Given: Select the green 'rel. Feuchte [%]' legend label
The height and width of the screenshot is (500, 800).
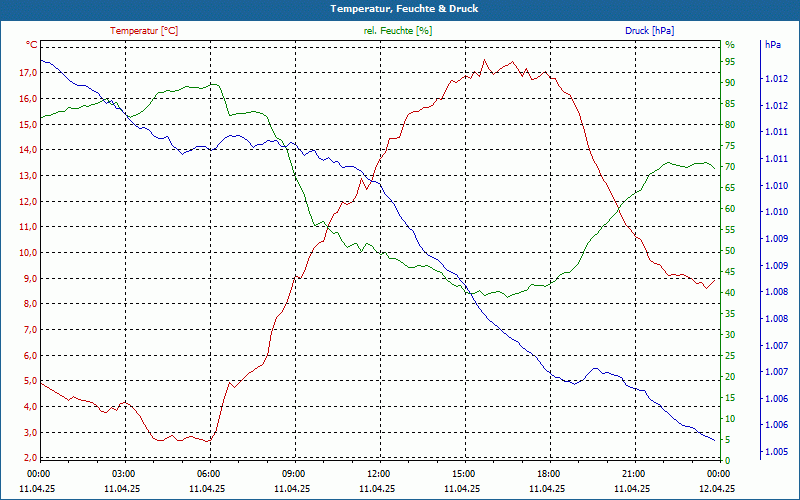Looking at the screenshot, I should click(398, 31).
